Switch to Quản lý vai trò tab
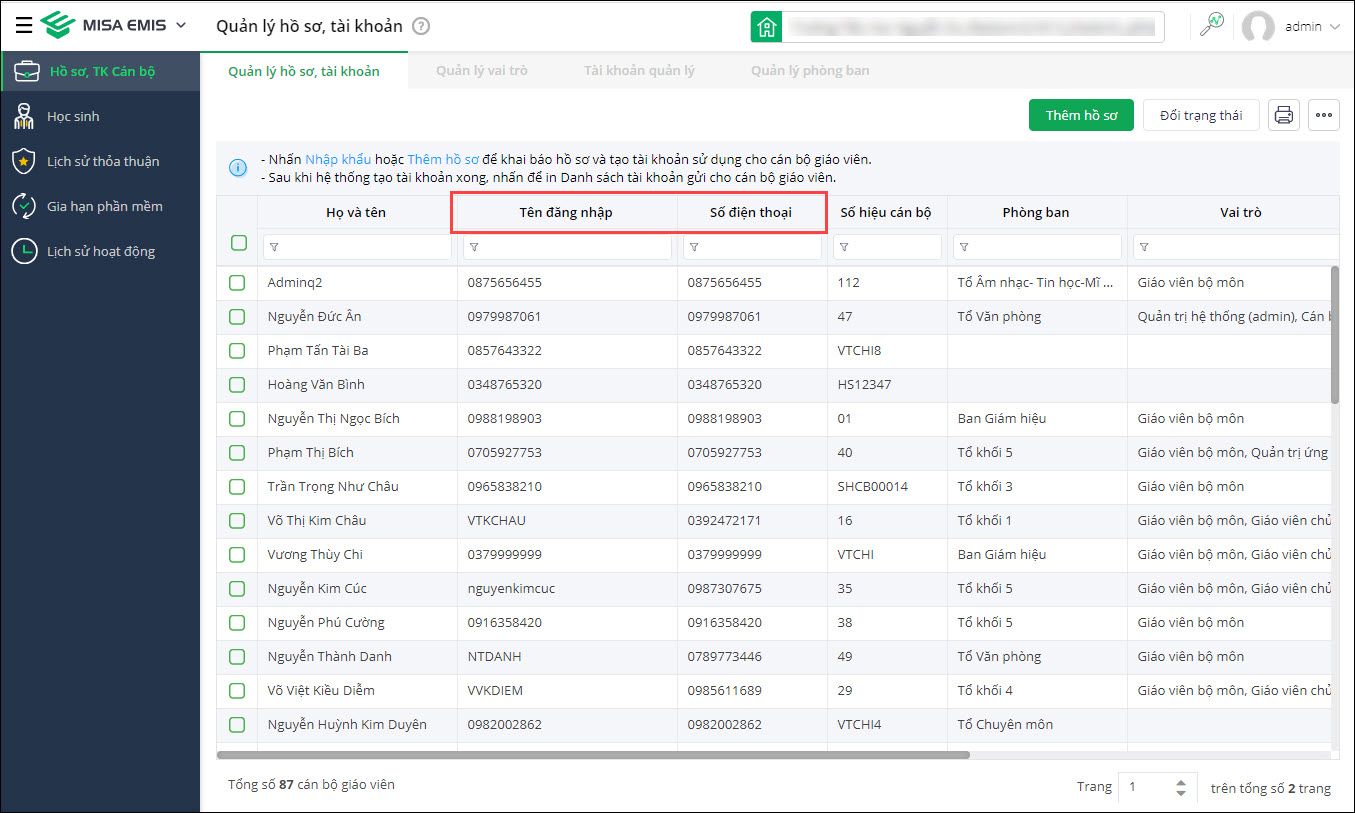 tap(481, 71)
